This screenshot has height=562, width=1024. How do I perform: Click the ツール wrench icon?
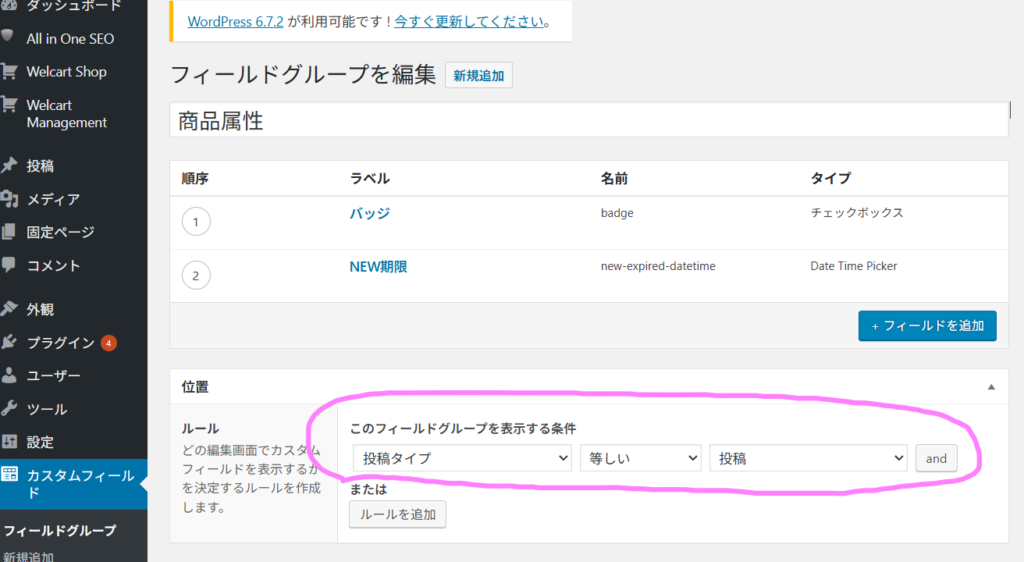[9, 408]
